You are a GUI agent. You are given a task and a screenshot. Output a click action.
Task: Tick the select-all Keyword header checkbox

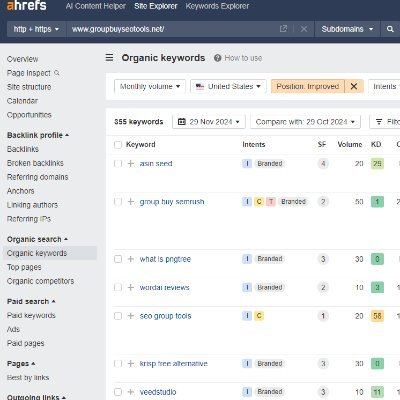pos(118,145)
